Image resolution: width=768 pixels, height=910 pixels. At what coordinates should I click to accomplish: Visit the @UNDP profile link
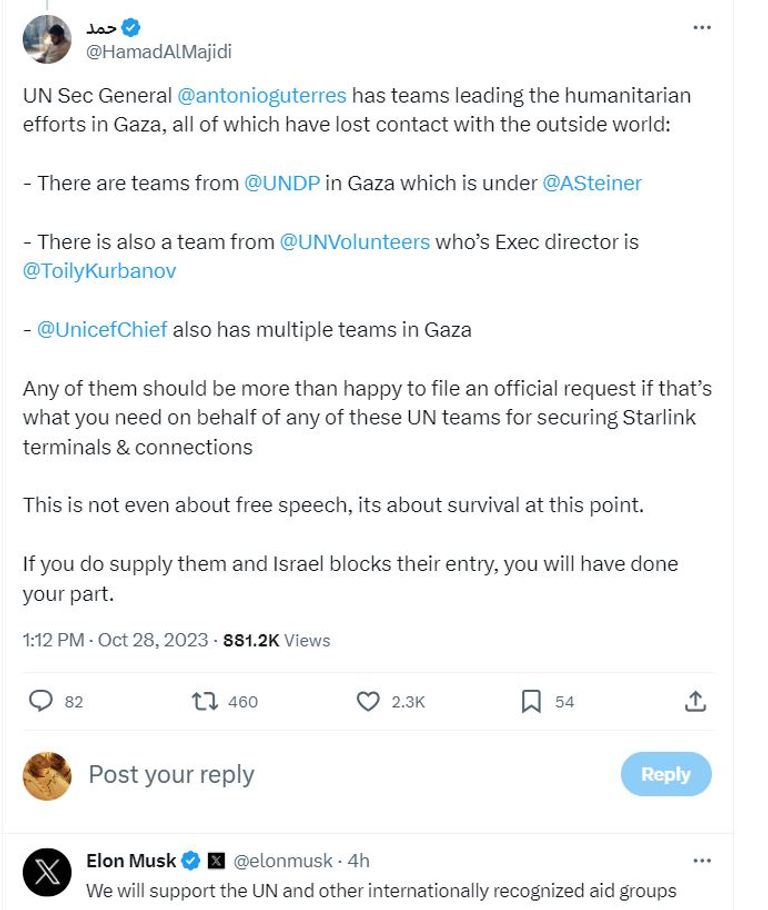(x=281, y=183)
